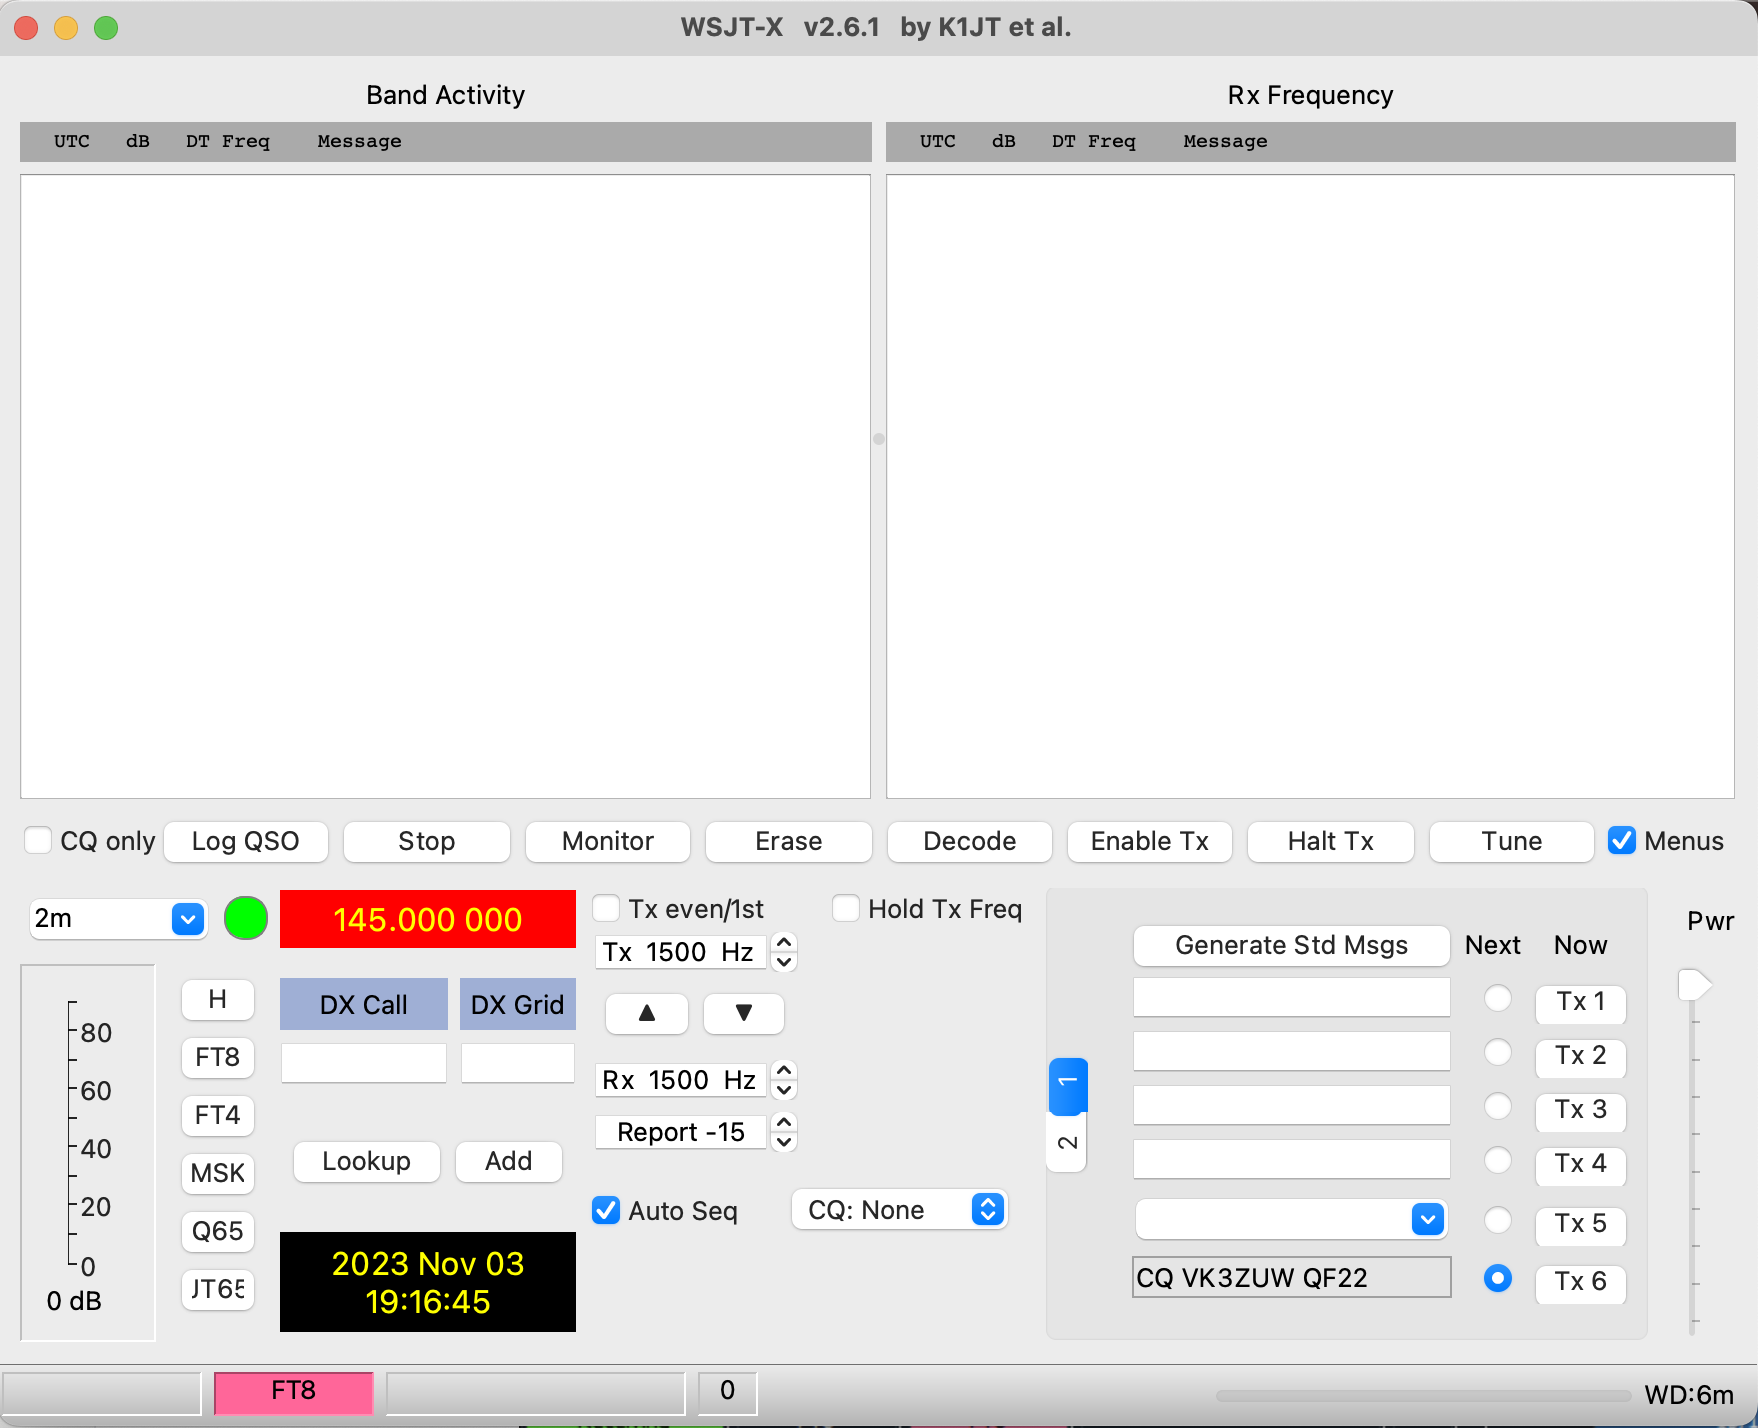Click the green status indicator light

[246, 918]
